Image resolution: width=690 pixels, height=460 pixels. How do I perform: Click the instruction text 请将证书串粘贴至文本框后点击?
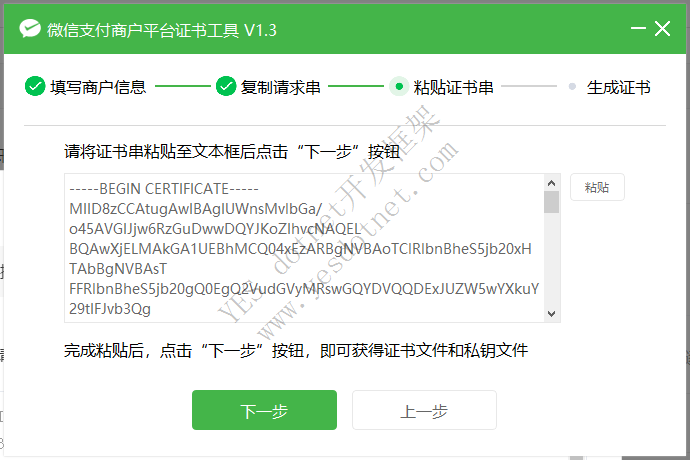tap(176, 151)
